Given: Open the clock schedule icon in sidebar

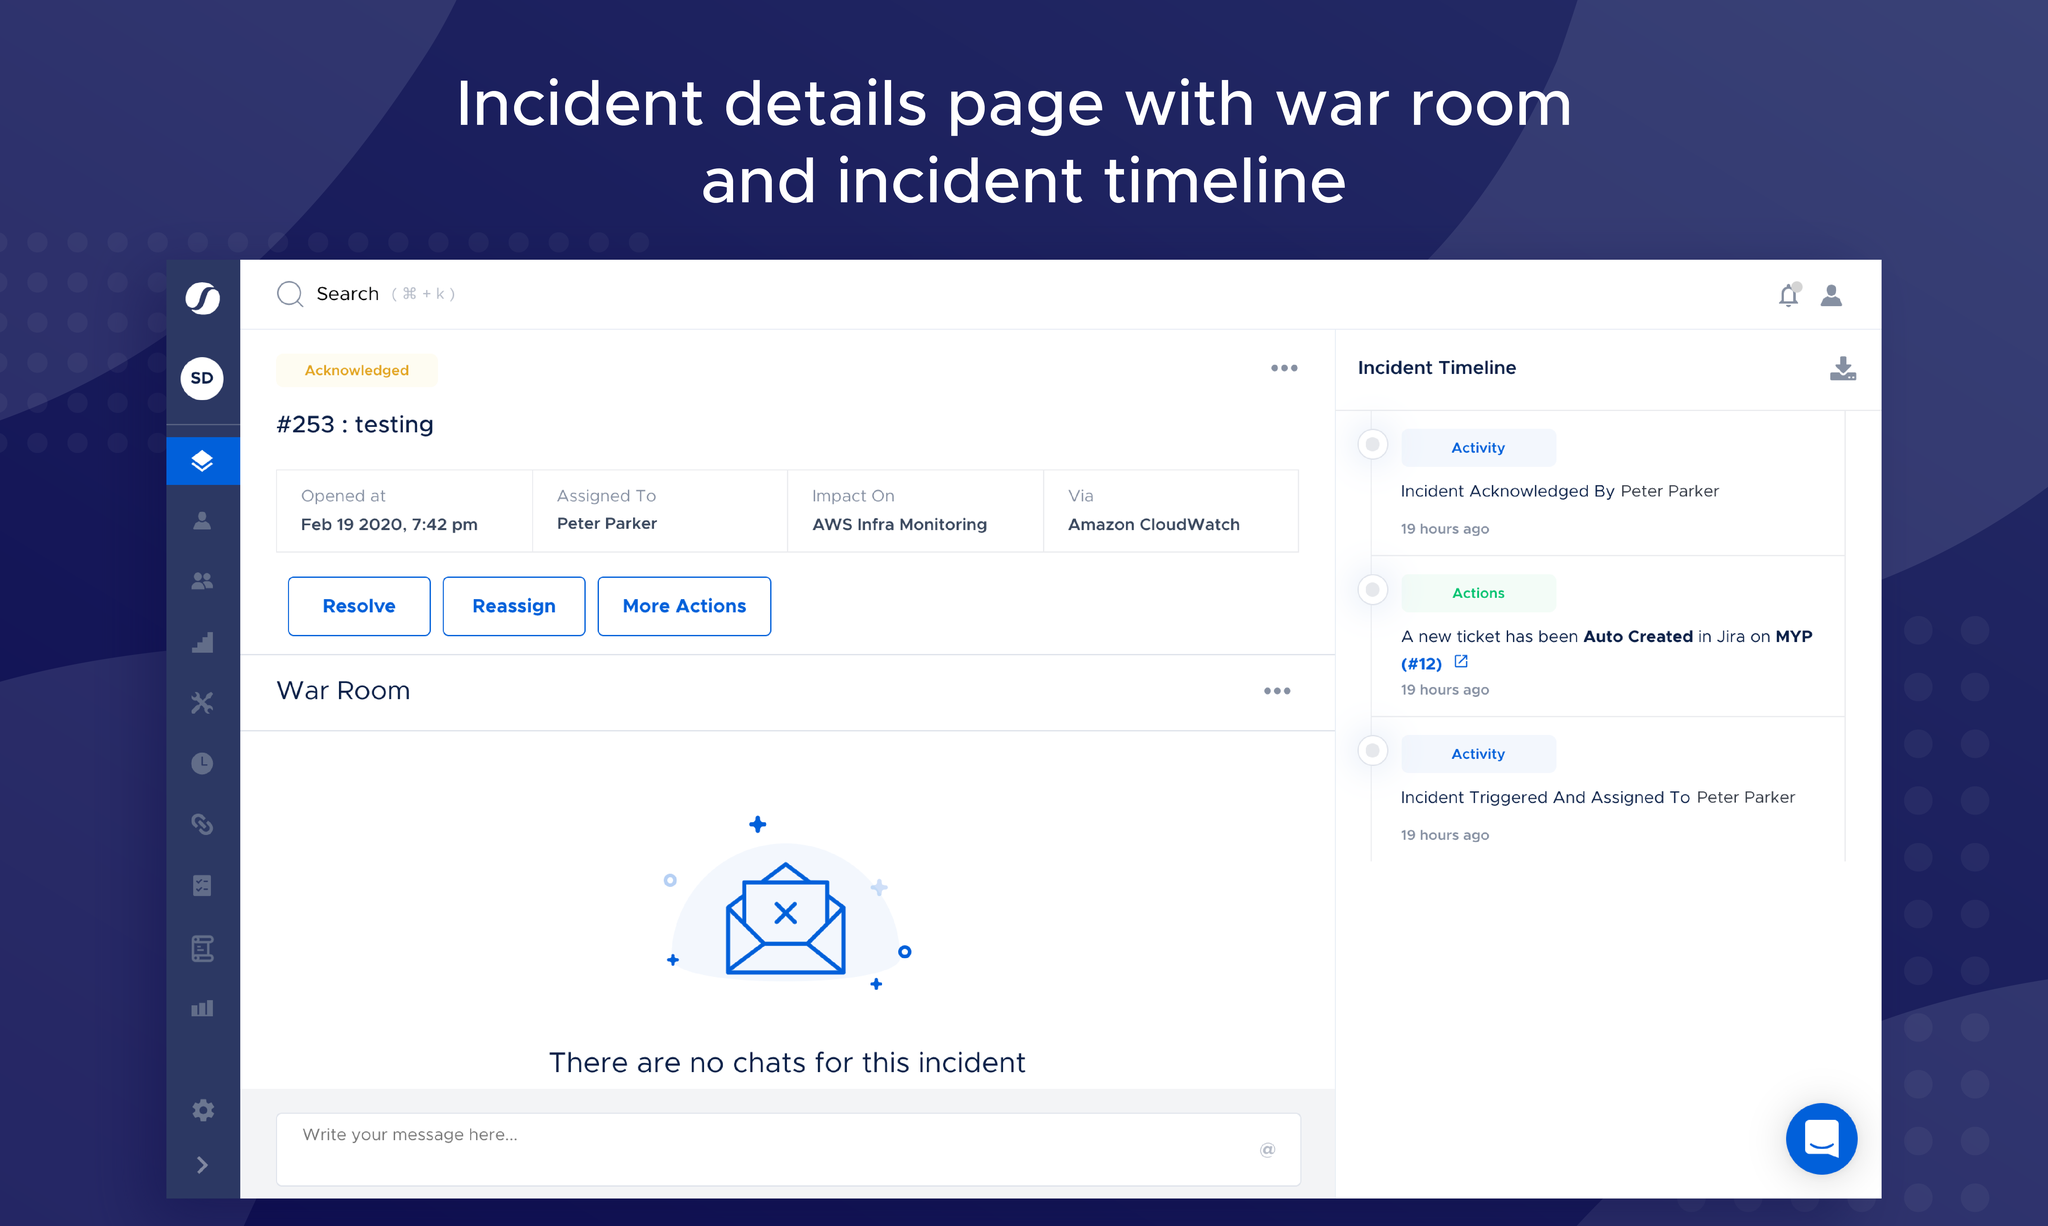Looking at the screenshot, I should click(202, 764).
